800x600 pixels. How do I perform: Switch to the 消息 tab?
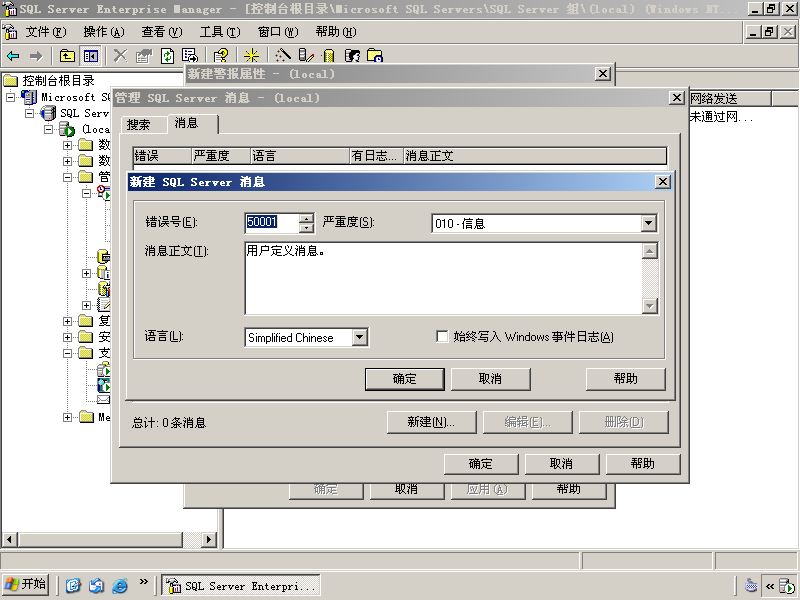(192, 123)
